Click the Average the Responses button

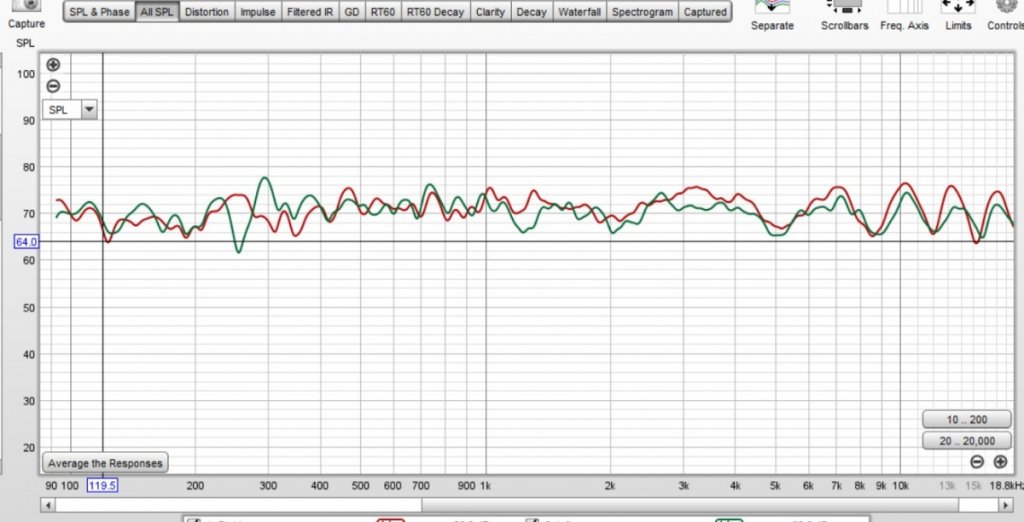105,463
